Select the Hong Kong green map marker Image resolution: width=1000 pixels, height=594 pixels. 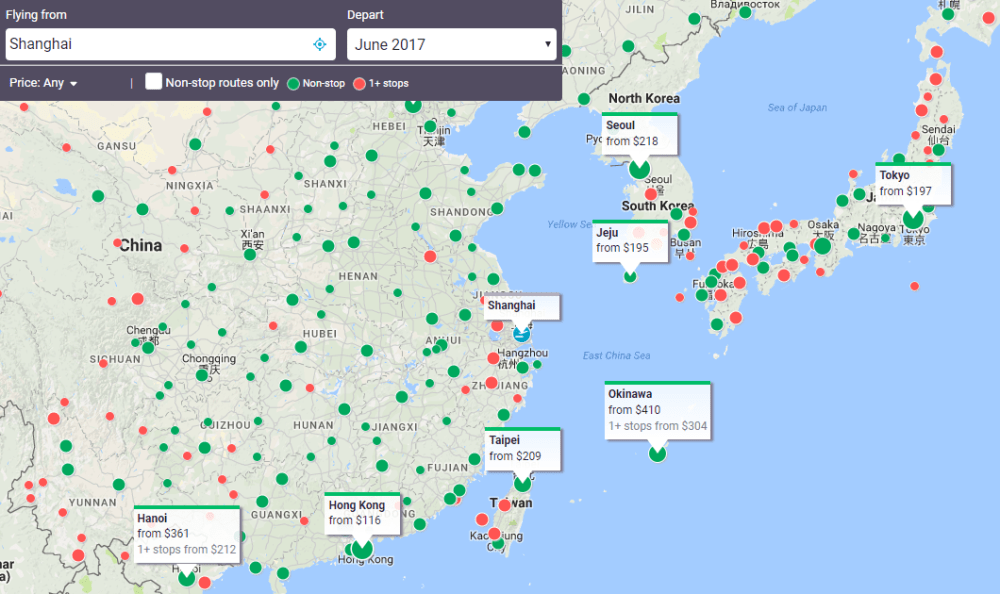pos(362,548)
